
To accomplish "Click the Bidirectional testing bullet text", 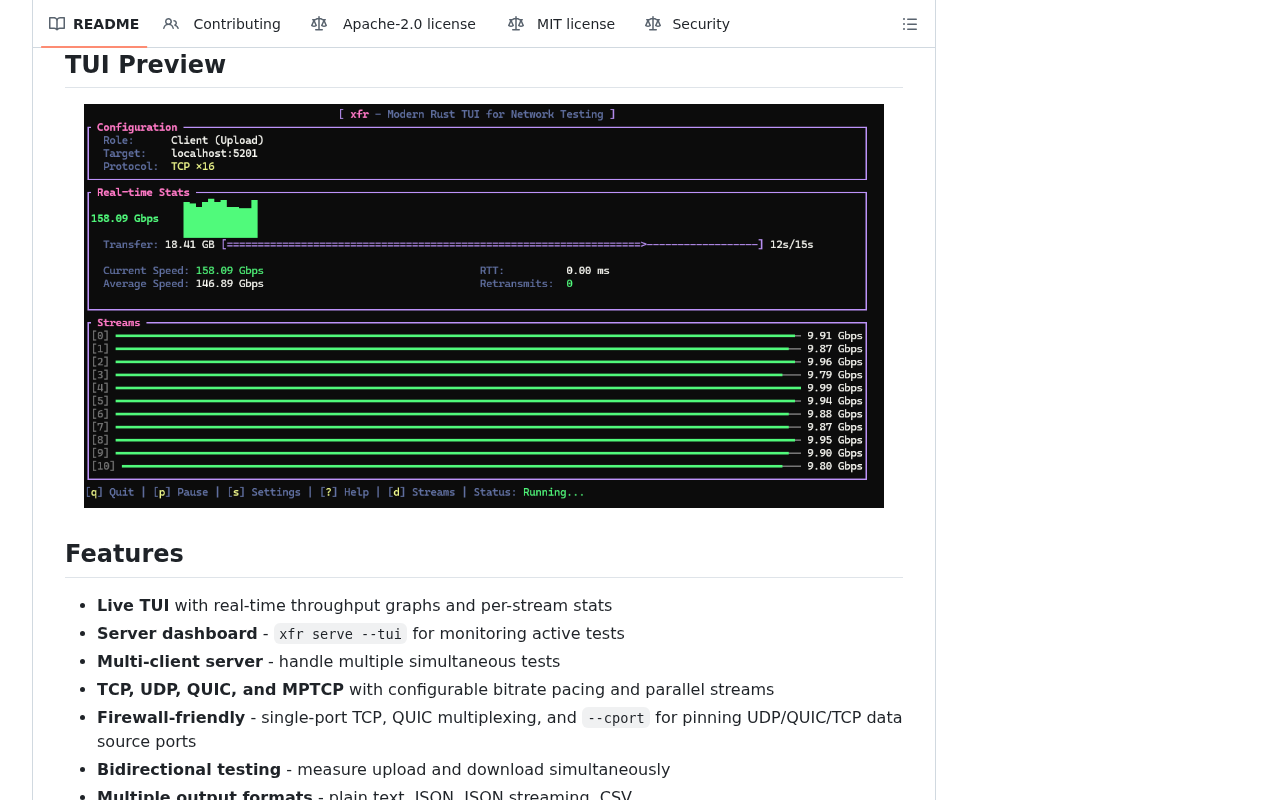I will pyautogui.click(x=189, y=769).
